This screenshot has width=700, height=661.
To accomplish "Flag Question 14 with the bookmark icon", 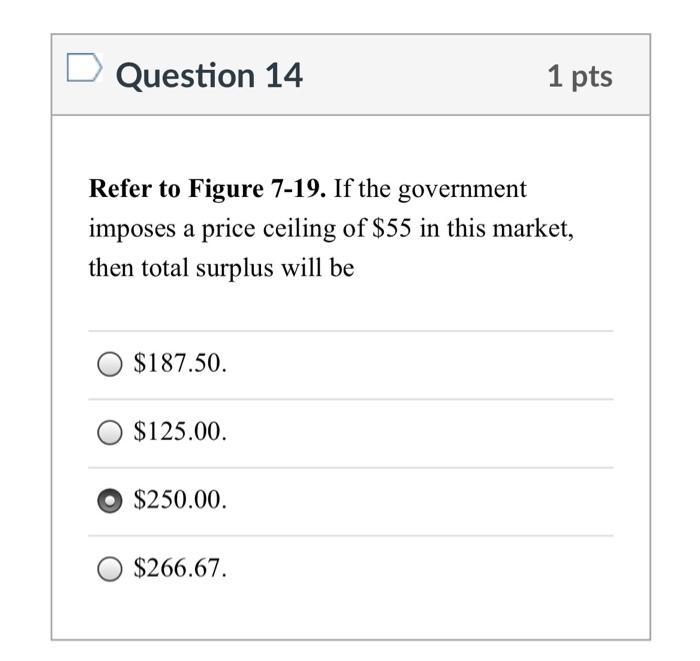I will tap(84, 67).
